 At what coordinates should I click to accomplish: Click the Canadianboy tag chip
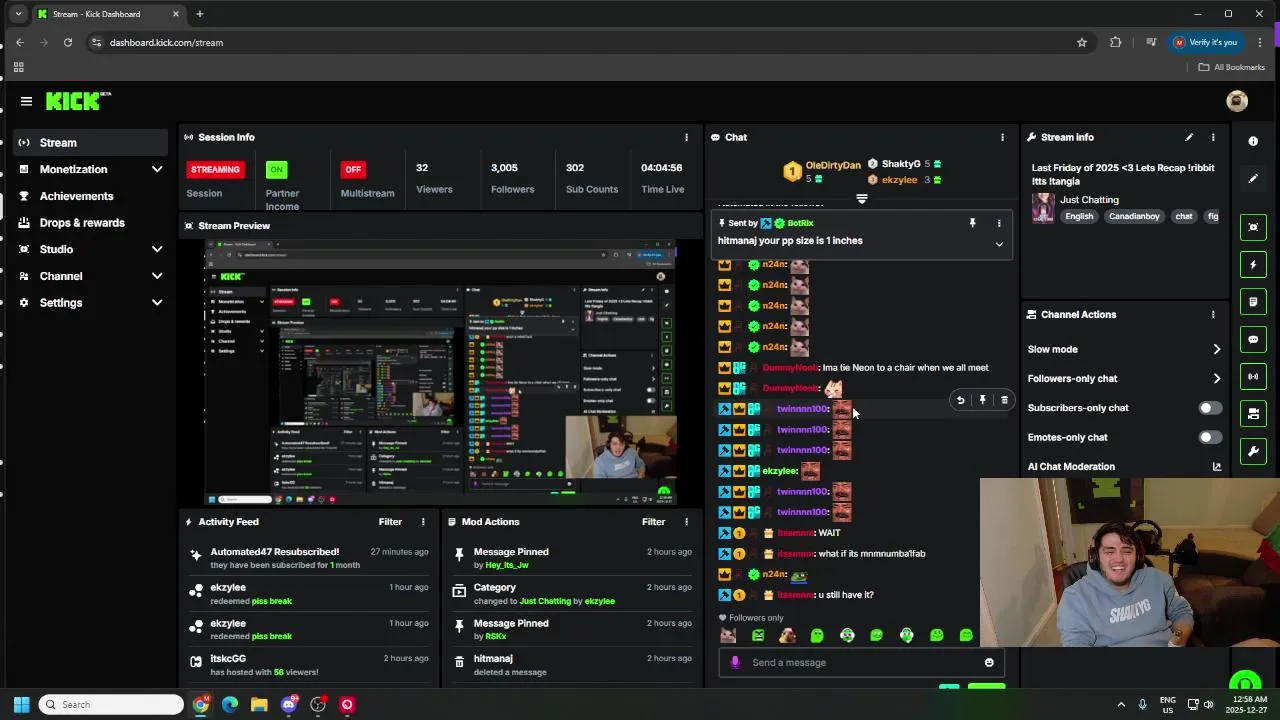1134,217
